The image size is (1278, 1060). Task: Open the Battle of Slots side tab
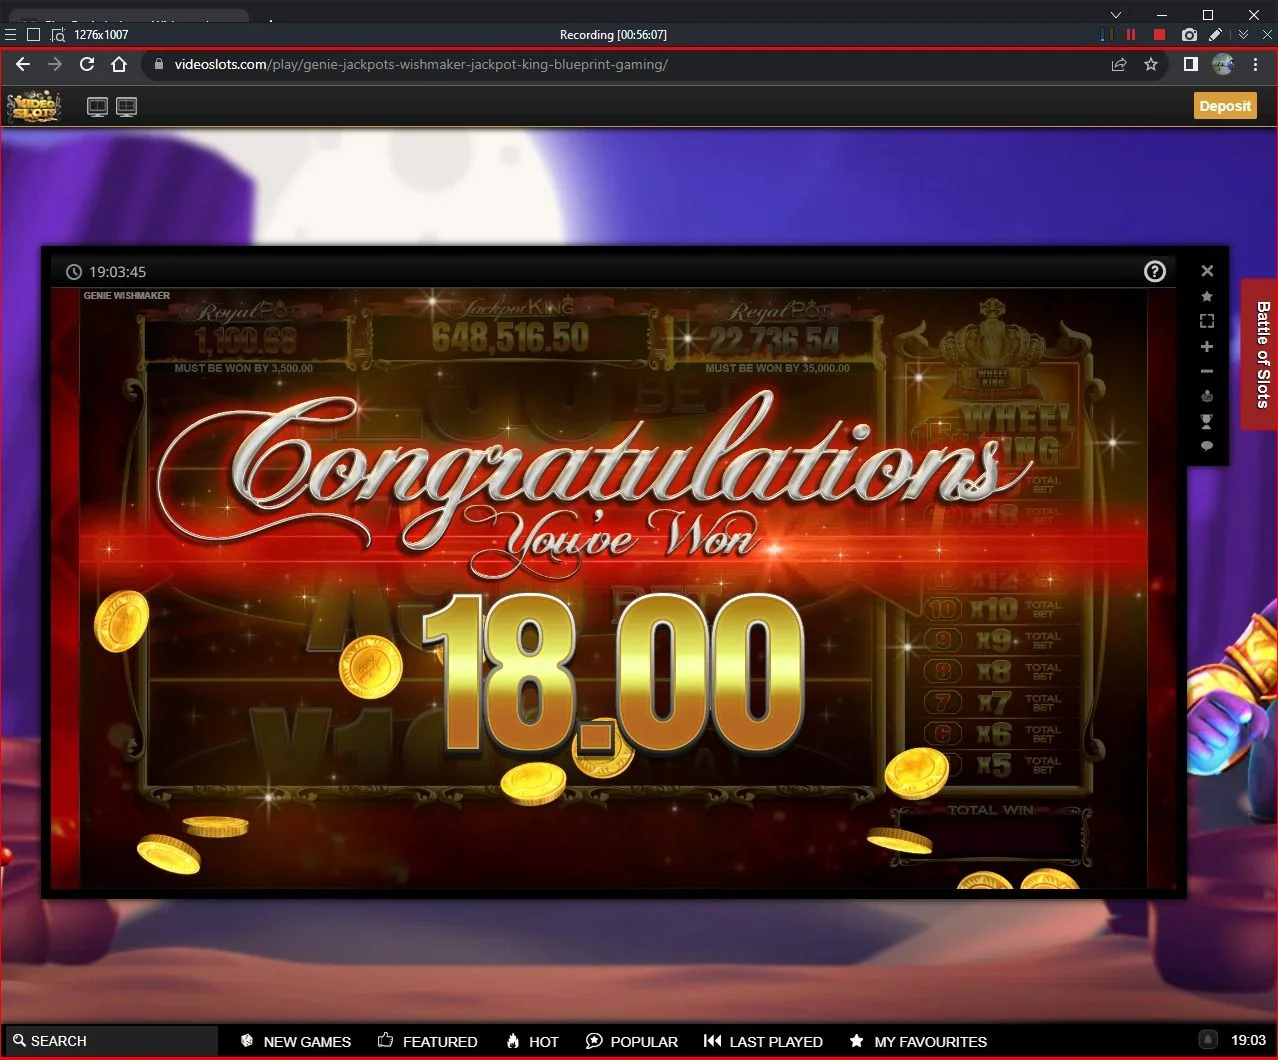(1262, 354)
